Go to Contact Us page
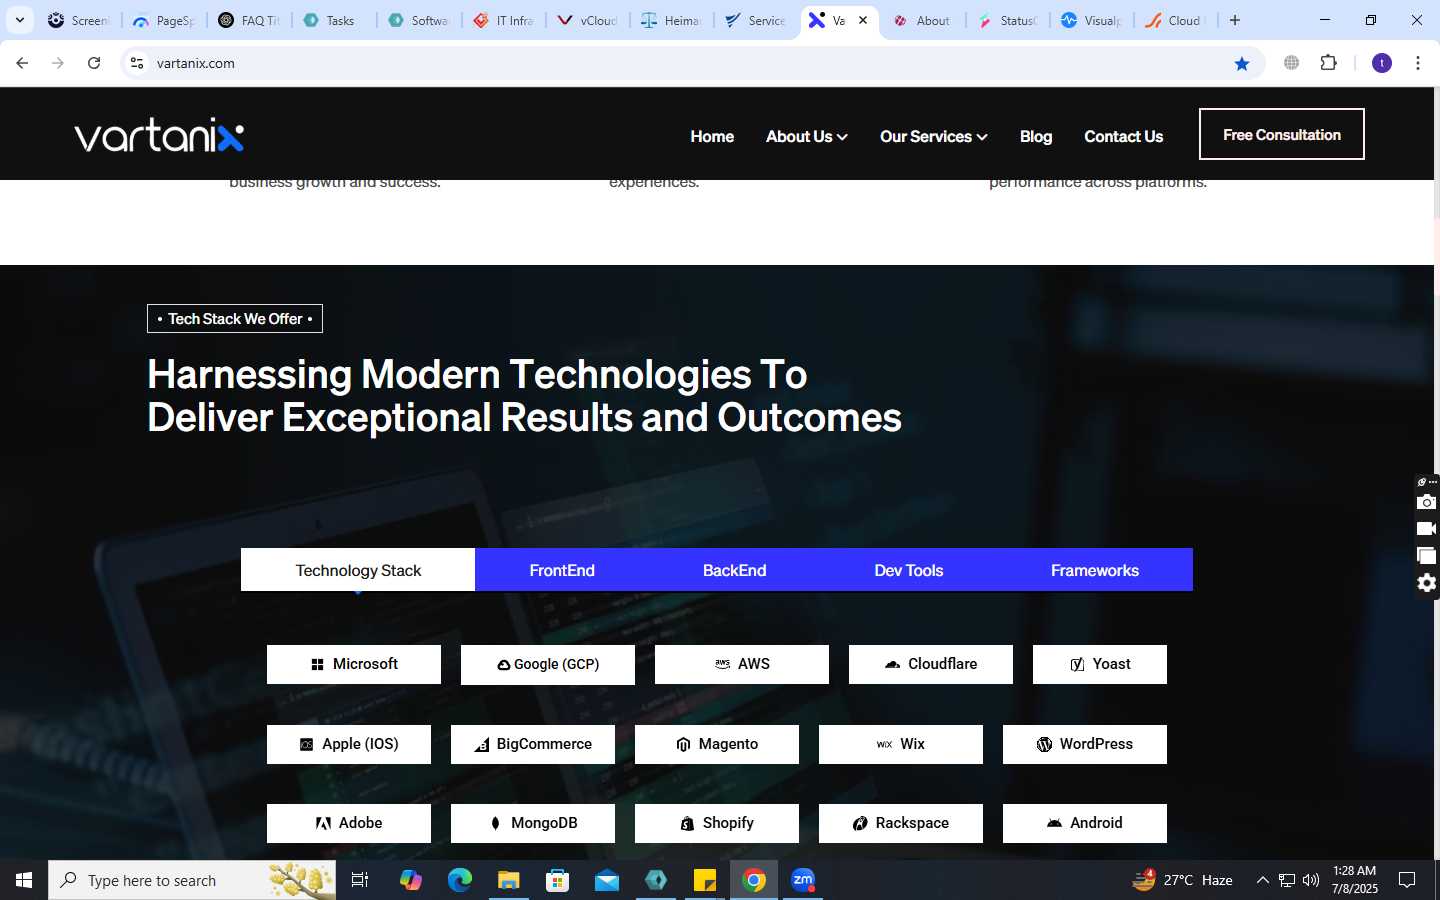The width and height of the screenshot is (1440, 900). pyautogui.click(x=1123, y=136)
